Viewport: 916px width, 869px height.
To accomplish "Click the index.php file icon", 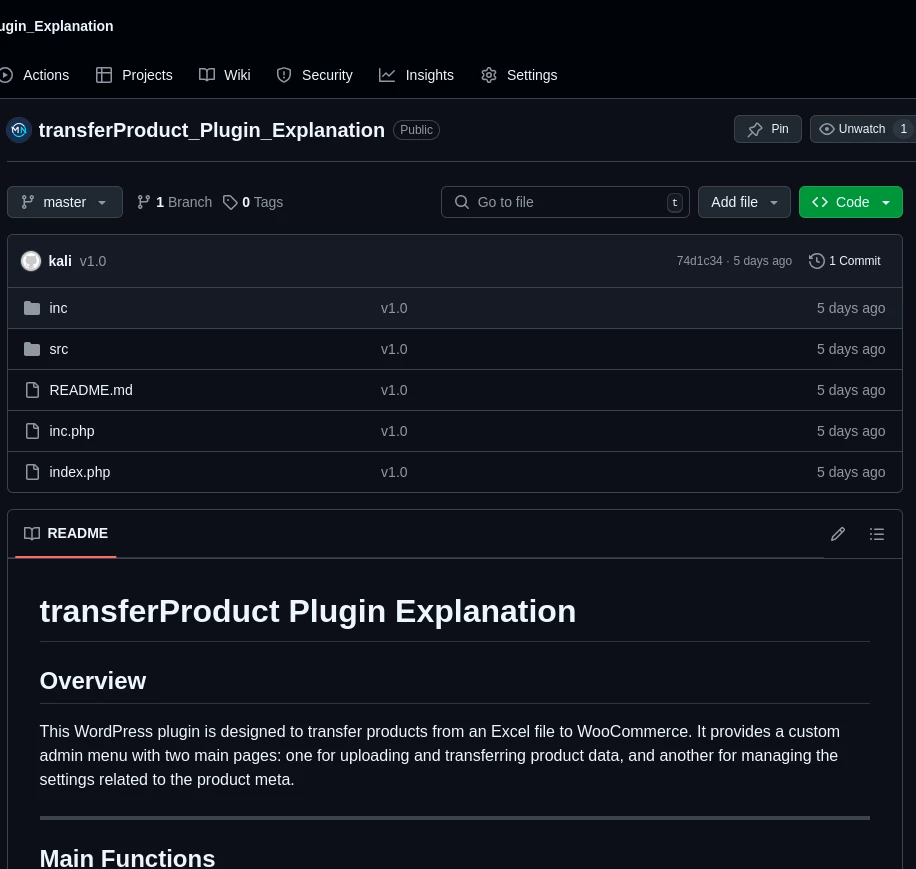I will pos(33,472).
